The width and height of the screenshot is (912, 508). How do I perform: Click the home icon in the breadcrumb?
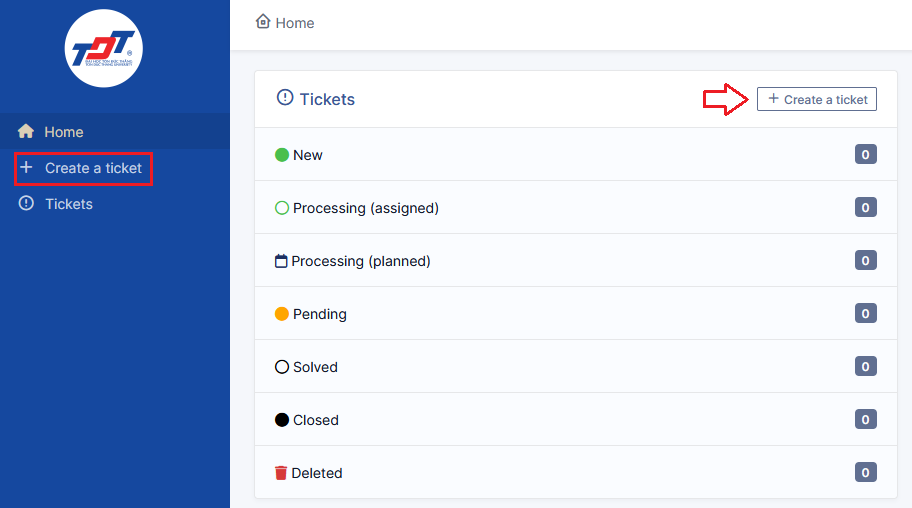click(263, 22)
